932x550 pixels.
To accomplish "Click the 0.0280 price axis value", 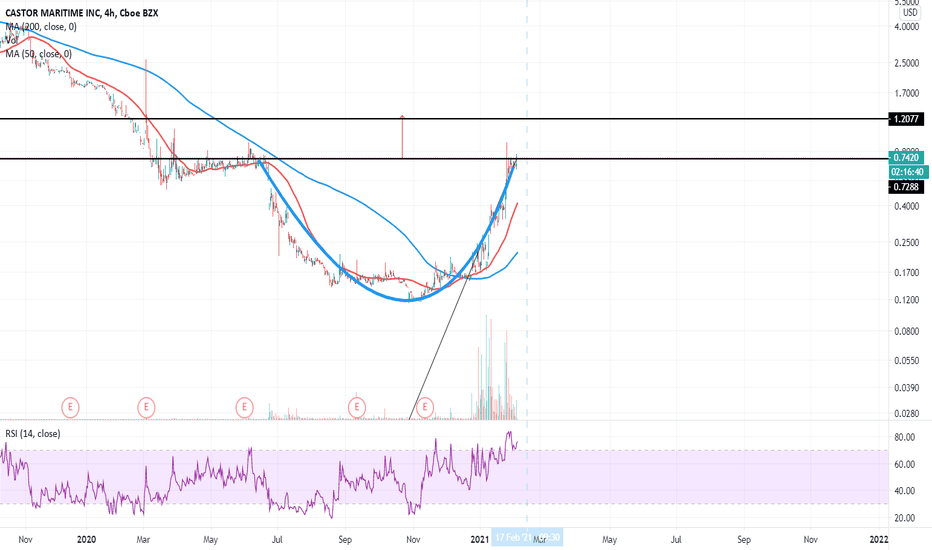I will click(906, 414).
